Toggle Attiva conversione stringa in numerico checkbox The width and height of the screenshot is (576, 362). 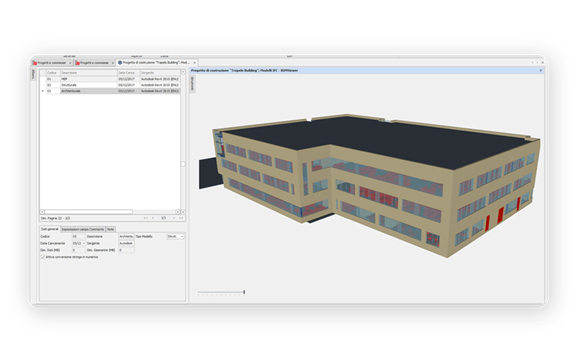[x=43, y=257]
